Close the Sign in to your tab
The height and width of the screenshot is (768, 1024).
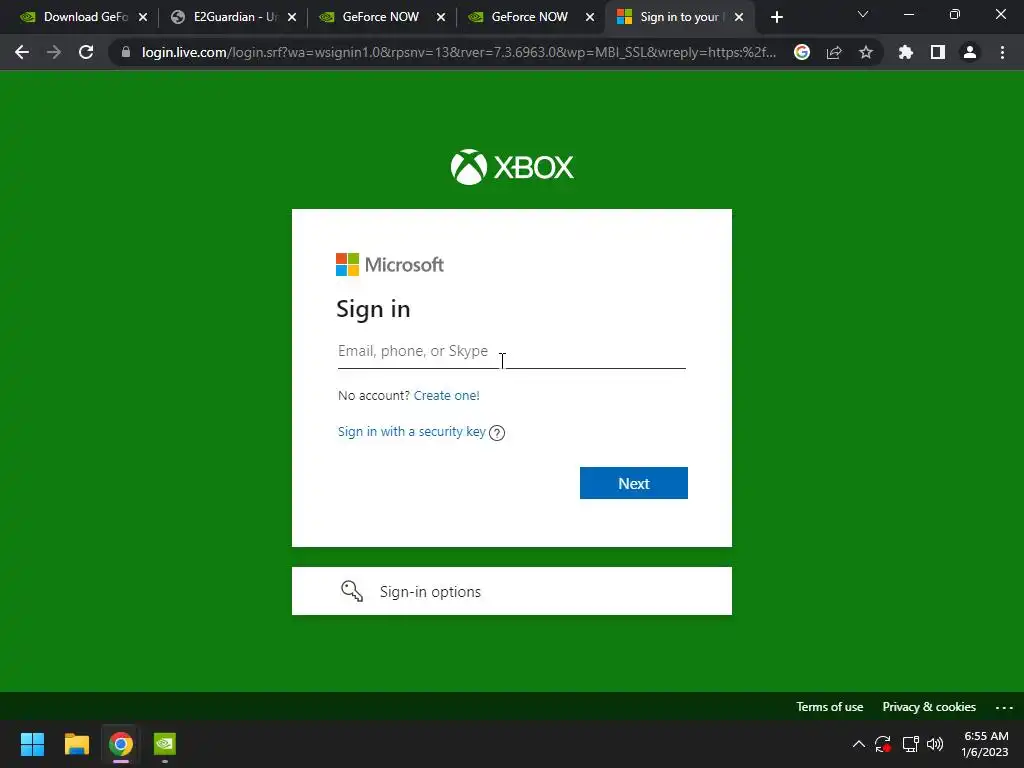click(739, 17)
